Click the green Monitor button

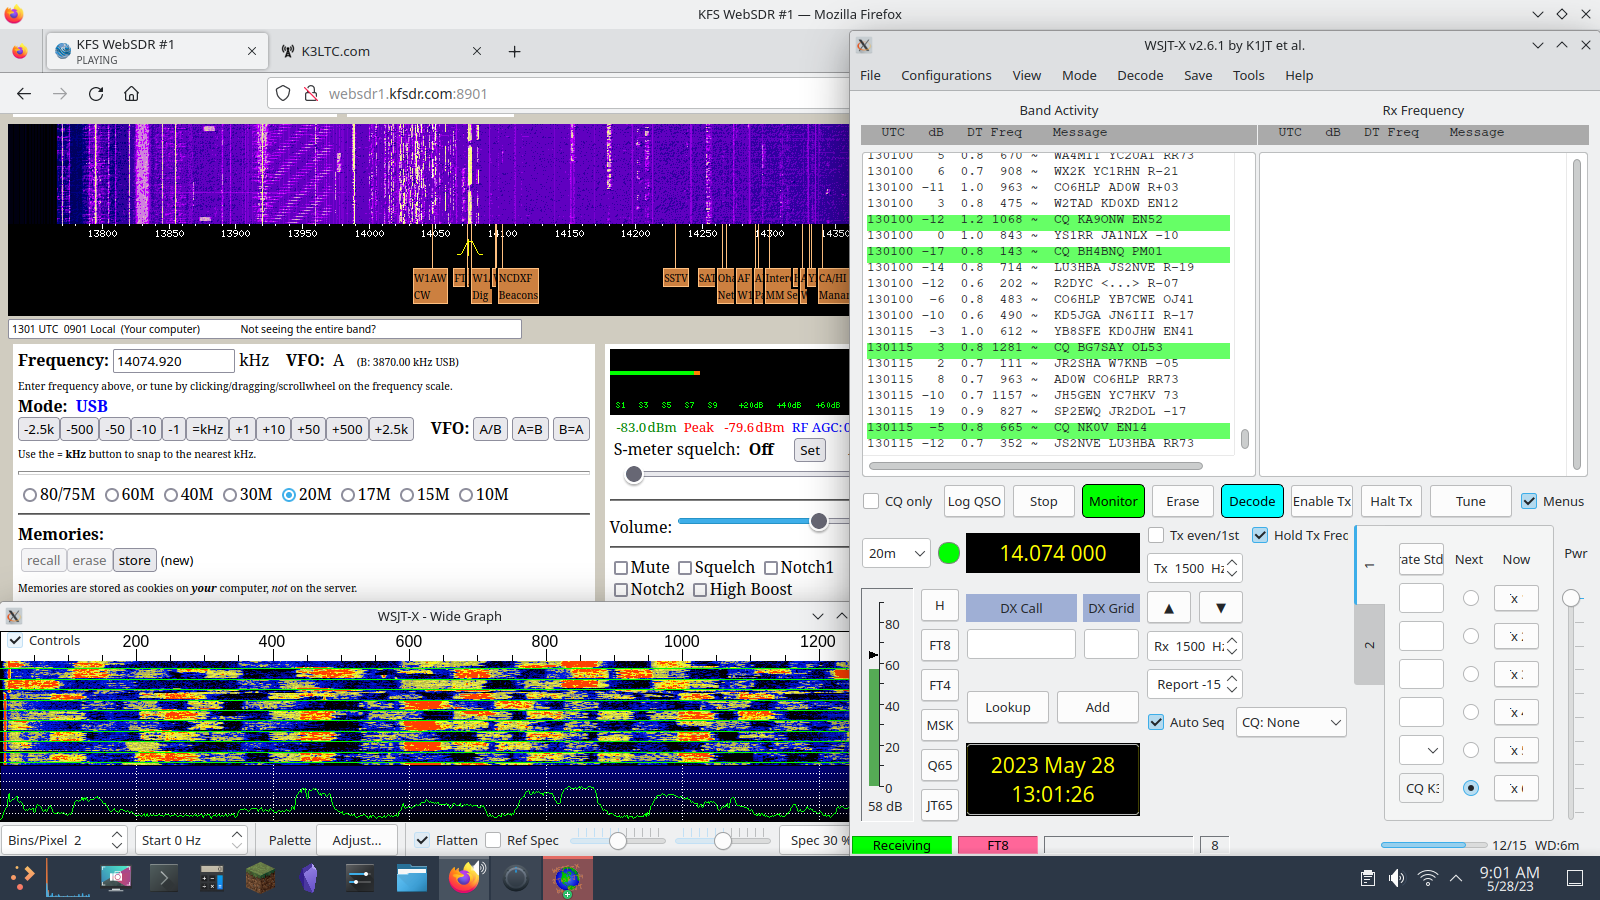pyautogui.click(x=1113, y=501)
